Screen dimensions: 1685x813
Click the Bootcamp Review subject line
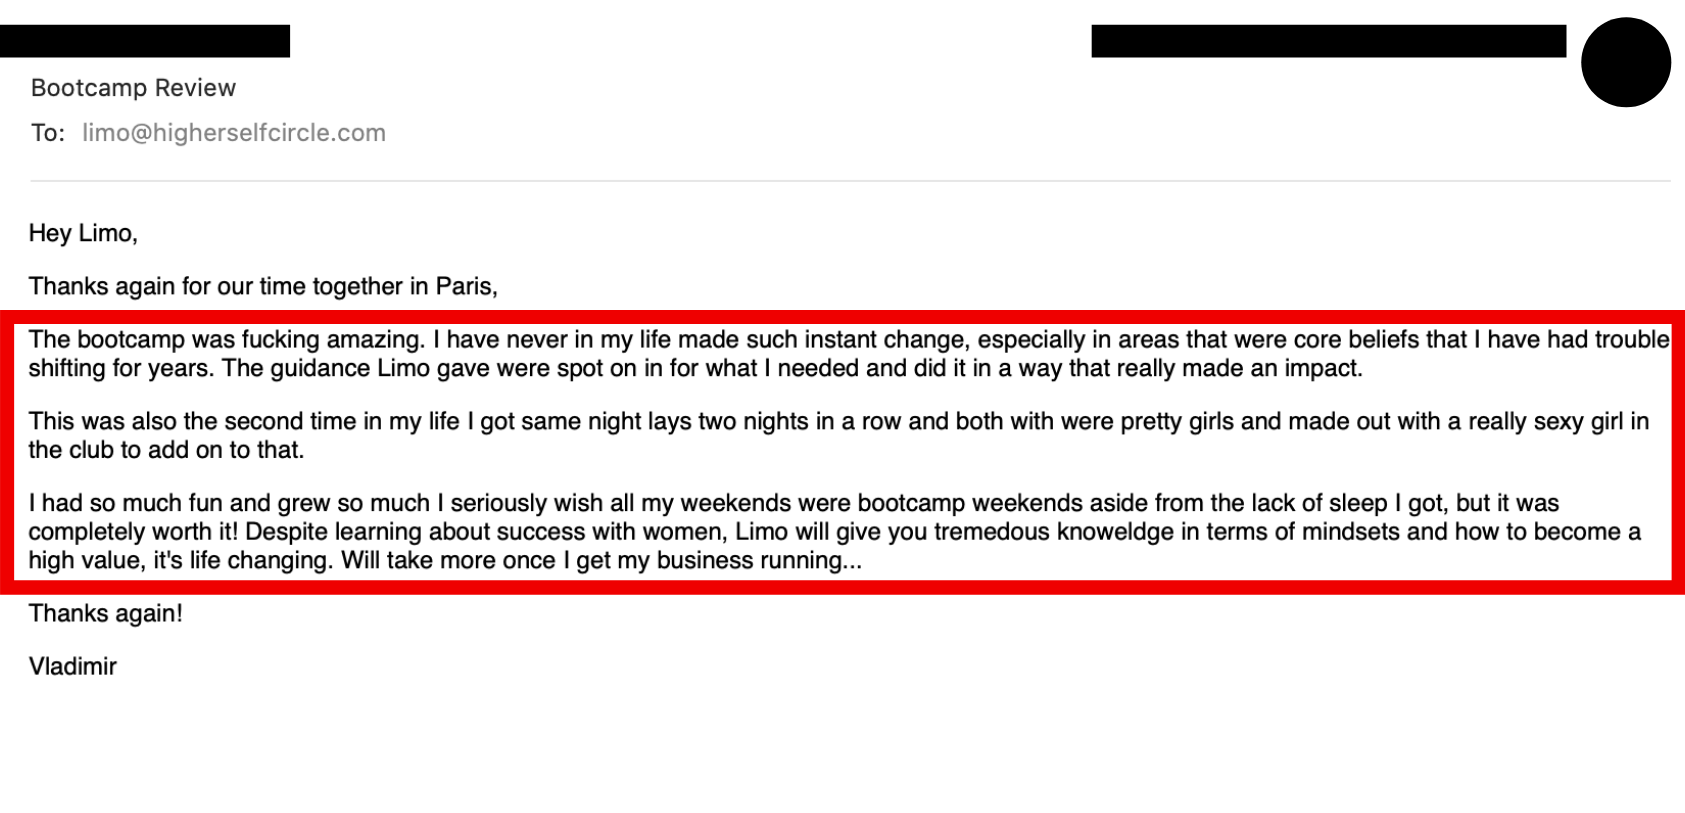click(133, 88)
